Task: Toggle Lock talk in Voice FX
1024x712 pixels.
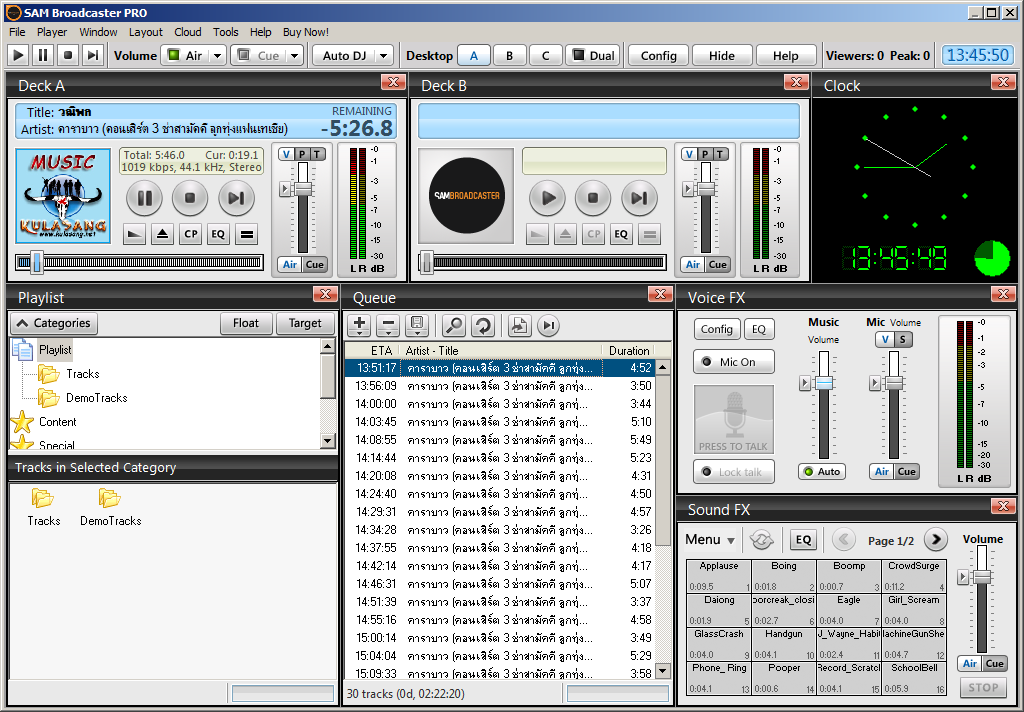Action: (x=734, y=472)
